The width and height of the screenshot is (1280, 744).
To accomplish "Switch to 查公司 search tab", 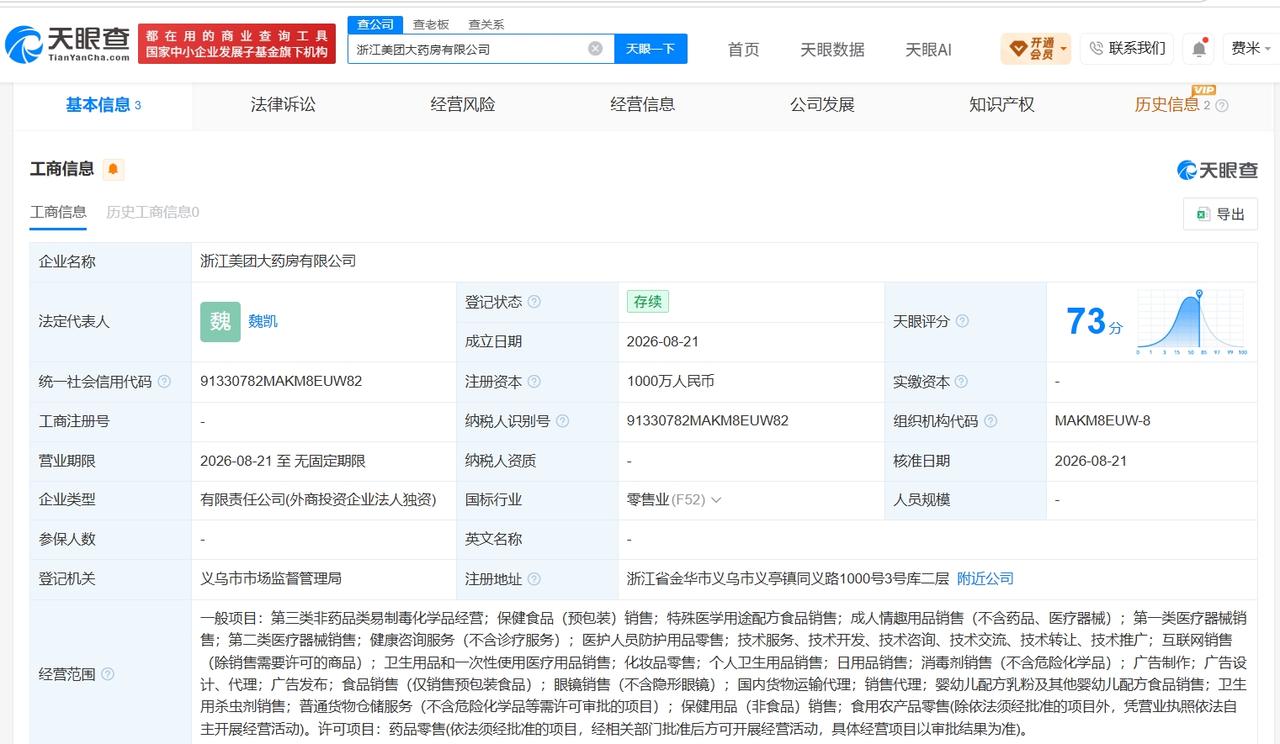I will [375, 24].
